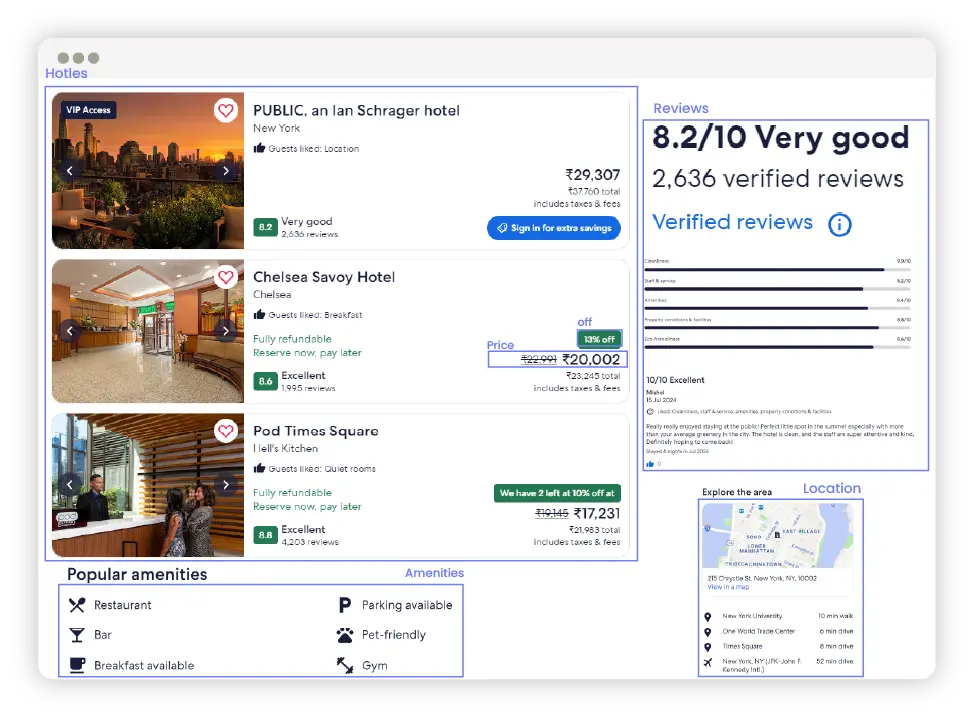Open Pod Times Square listing title
This screenshot has width=974, height=717.
(316, 431)
